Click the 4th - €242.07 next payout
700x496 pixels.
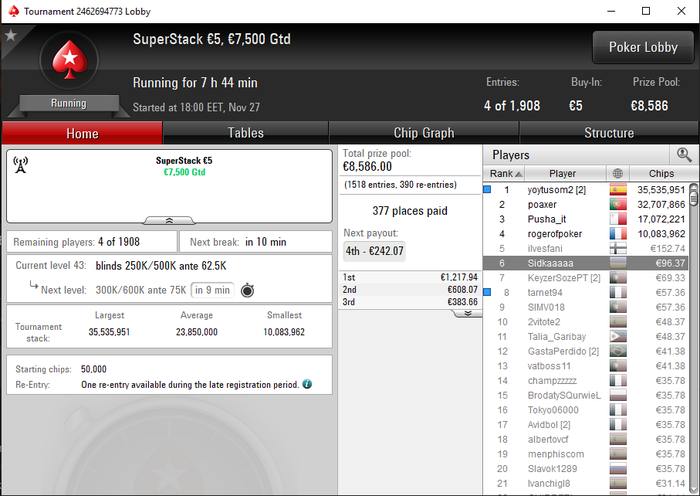(x=375, y=251)
